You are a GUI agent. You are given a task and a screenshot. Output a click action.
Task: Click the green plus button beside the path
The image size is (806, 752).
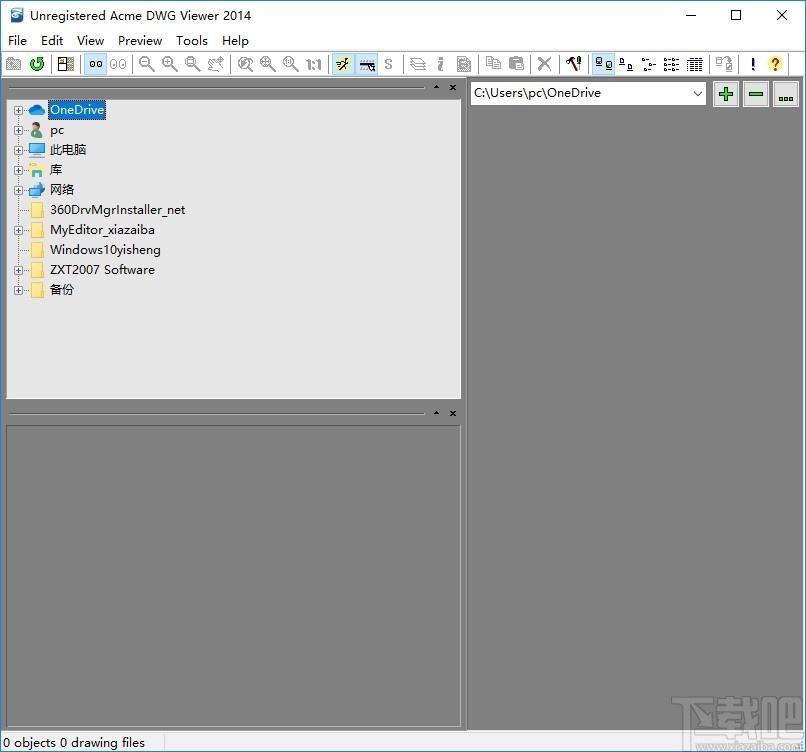pos(726,93)
